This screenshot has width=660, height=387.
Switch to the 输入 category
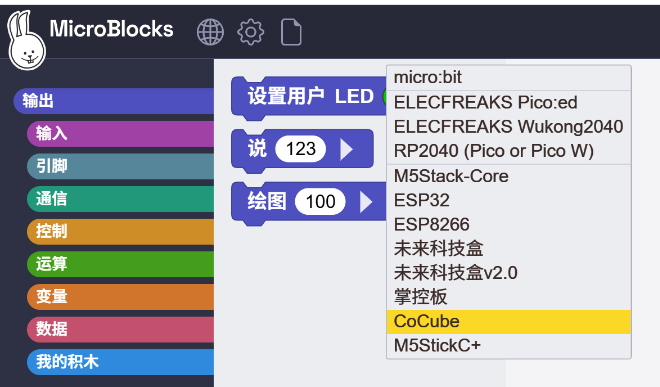pos(120,134)
